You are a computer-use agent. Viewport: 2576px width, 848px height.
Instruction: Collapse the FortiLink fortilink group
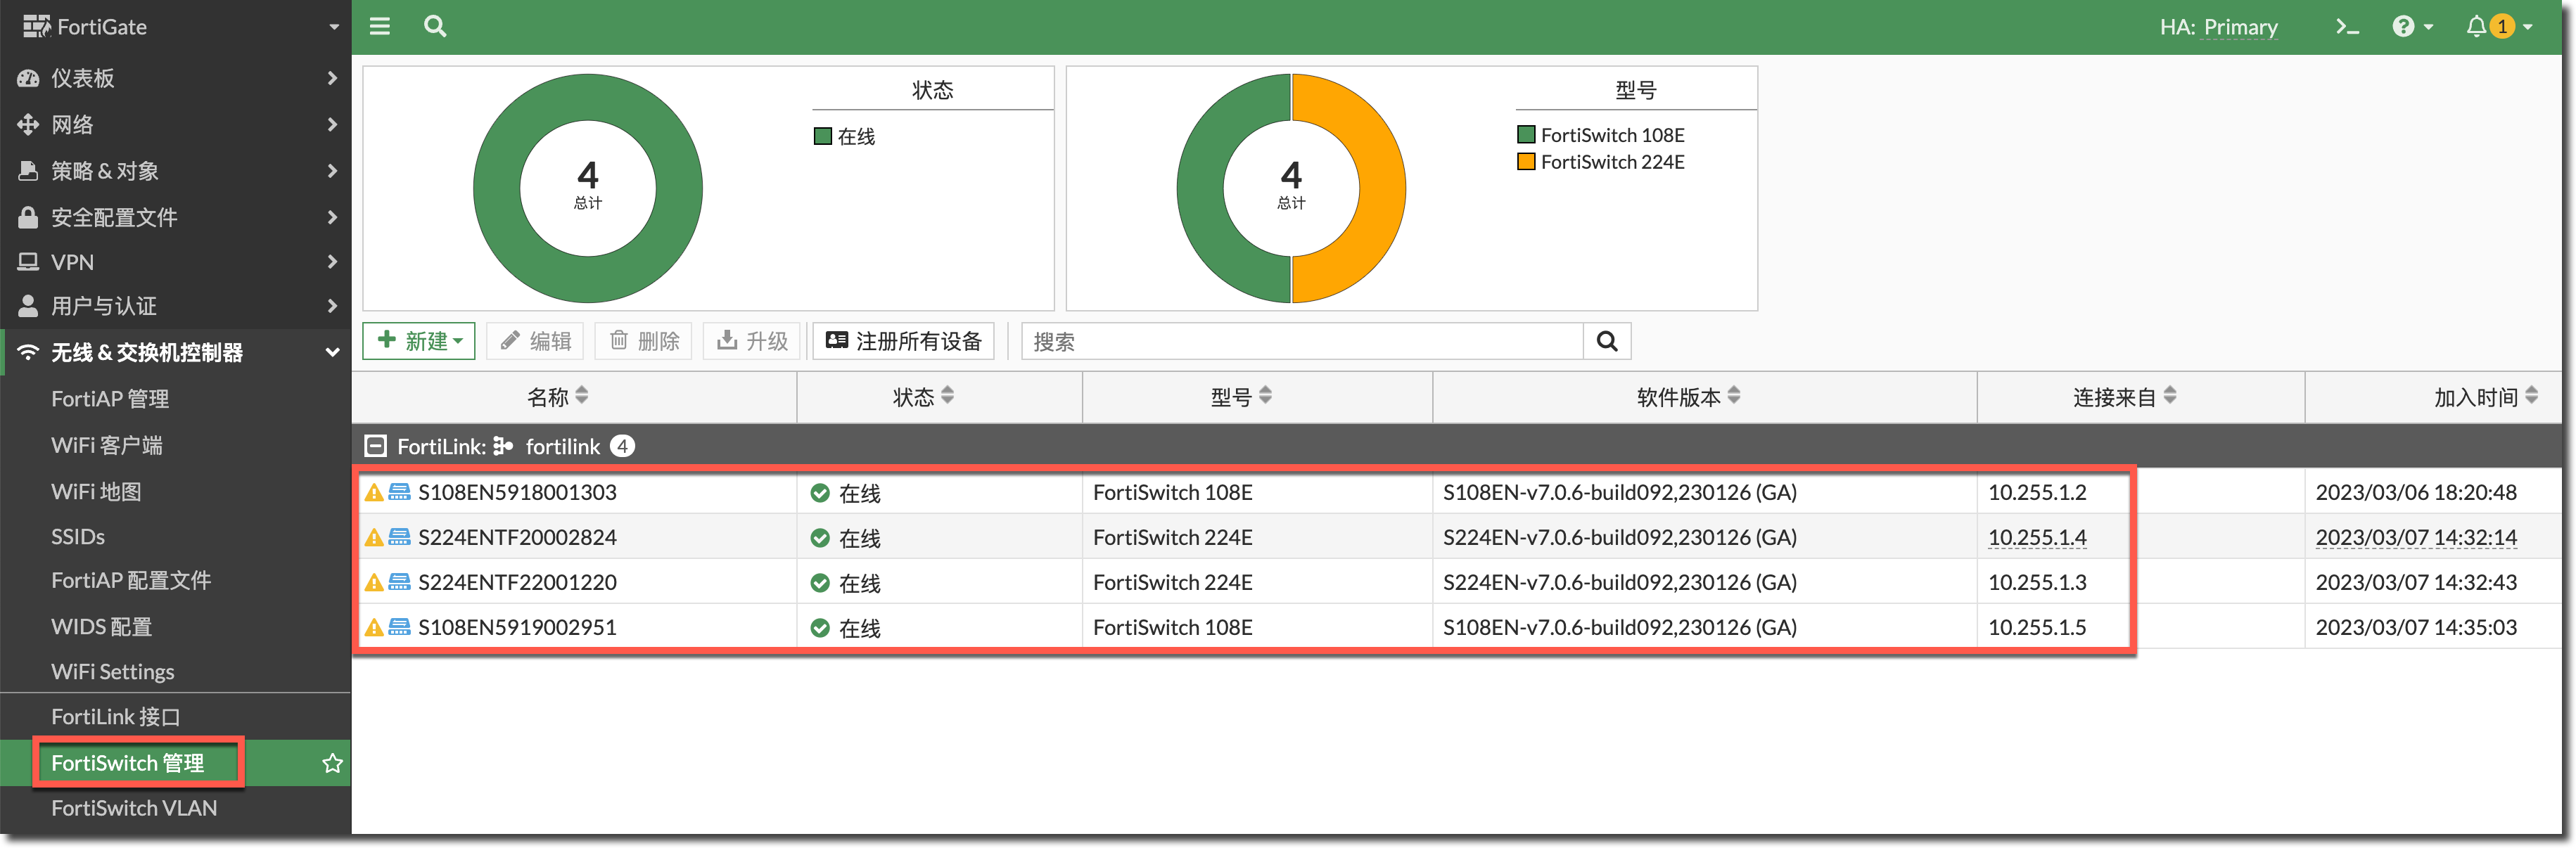(376, 446)
